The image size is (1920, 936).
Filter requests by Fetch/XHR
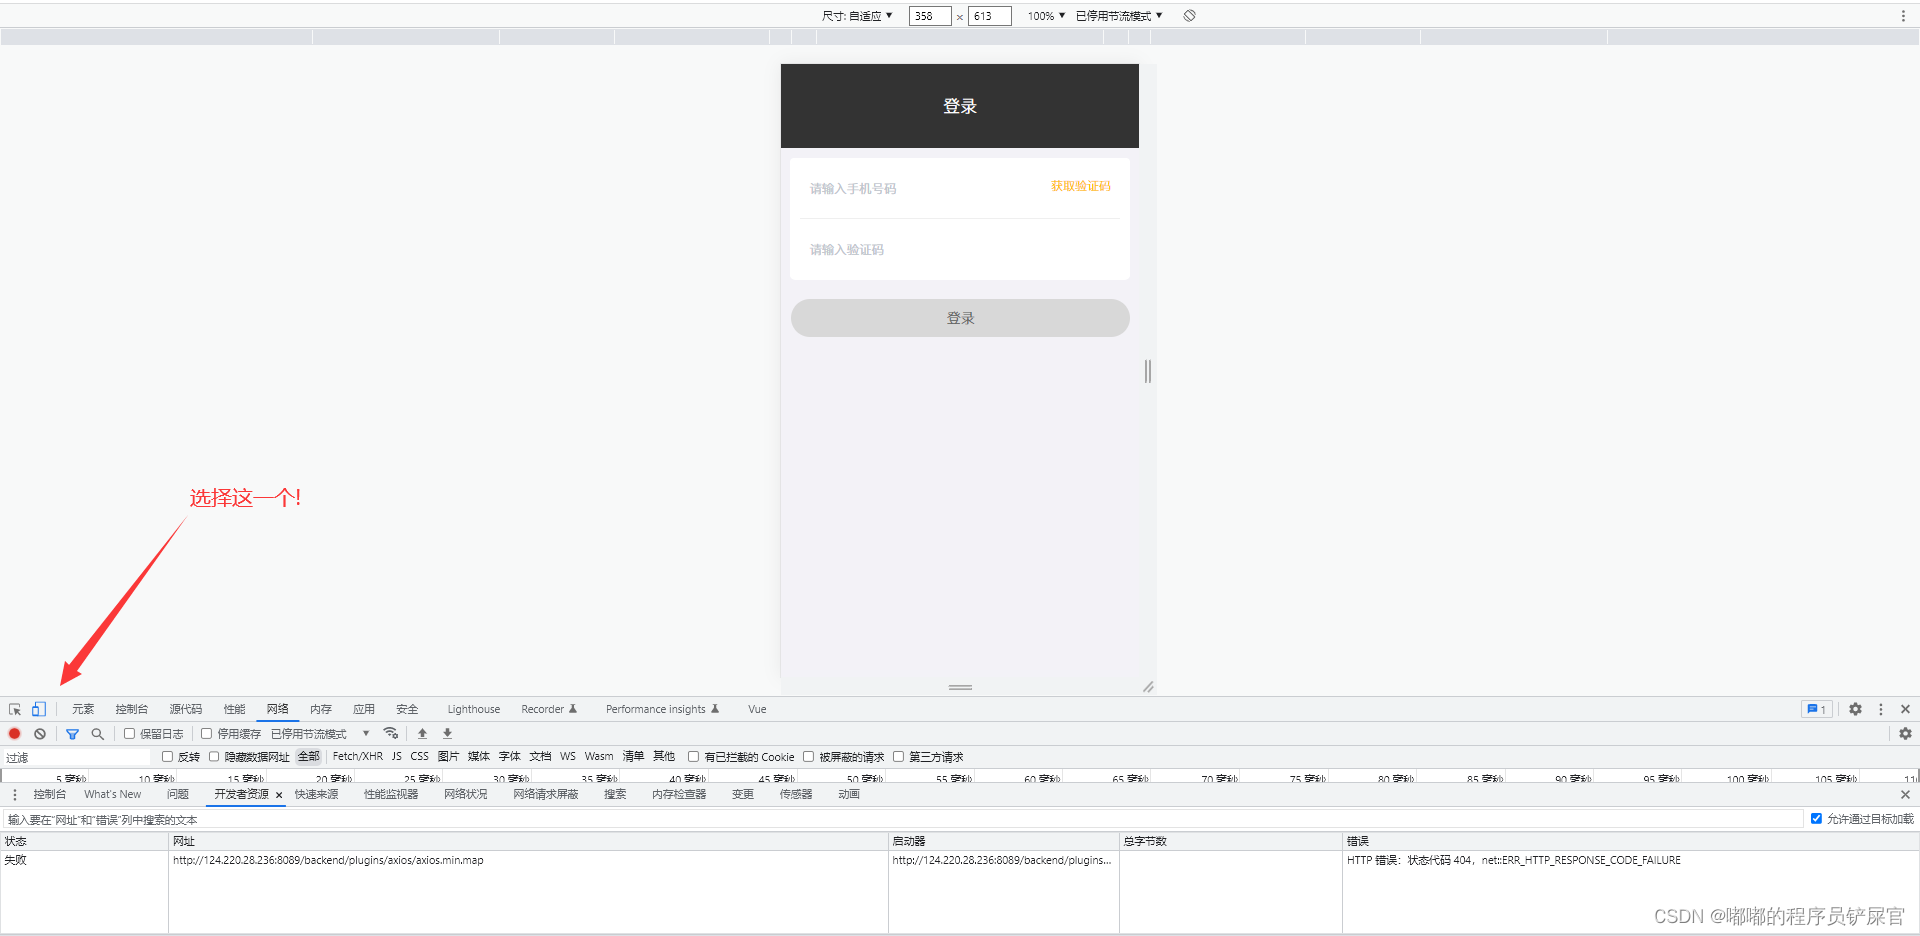(357, 756)
